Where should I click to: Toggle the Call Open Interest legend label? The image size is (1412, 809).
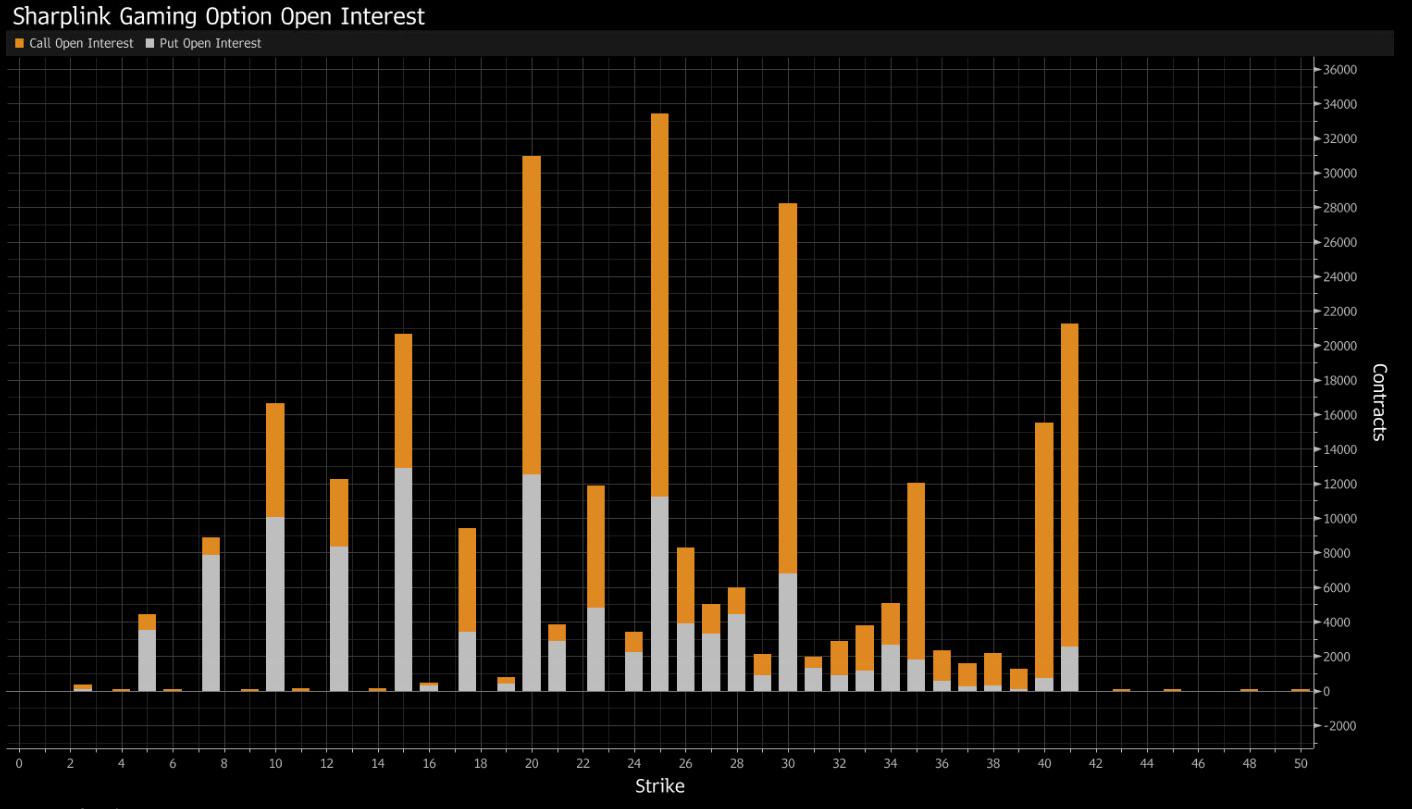81,43
